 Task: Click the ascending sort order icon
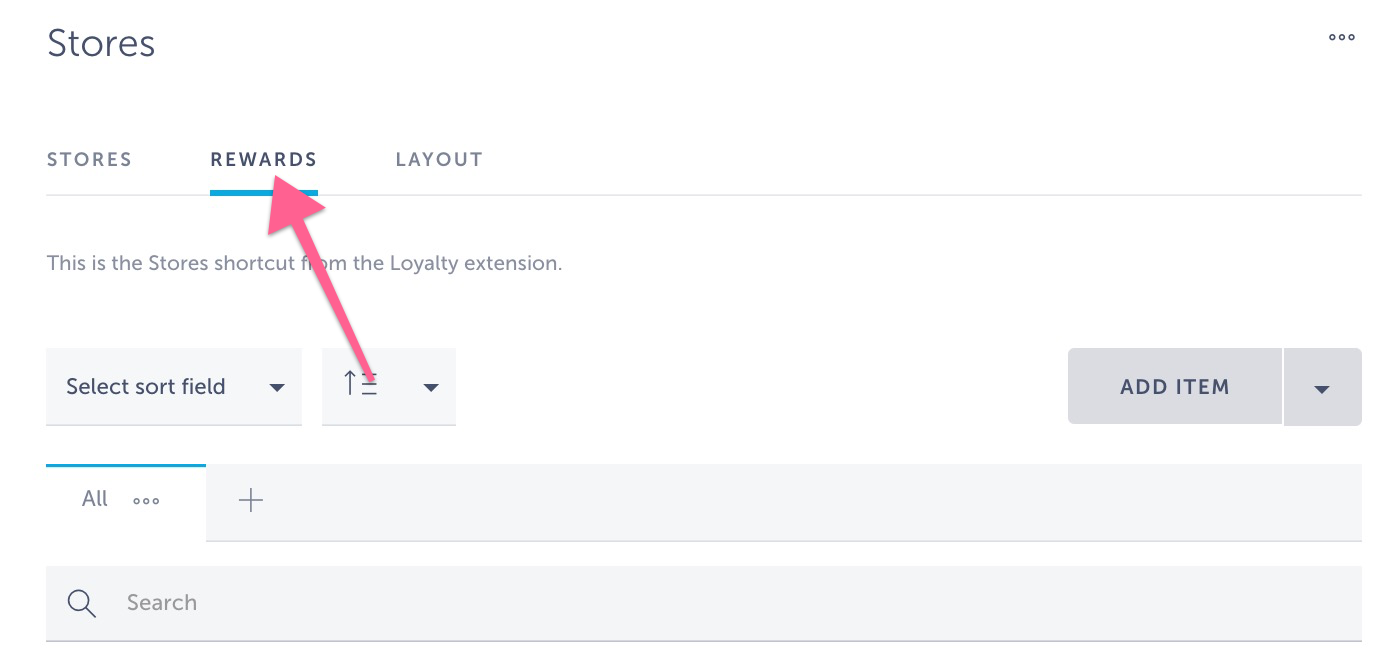pos(361,385)
